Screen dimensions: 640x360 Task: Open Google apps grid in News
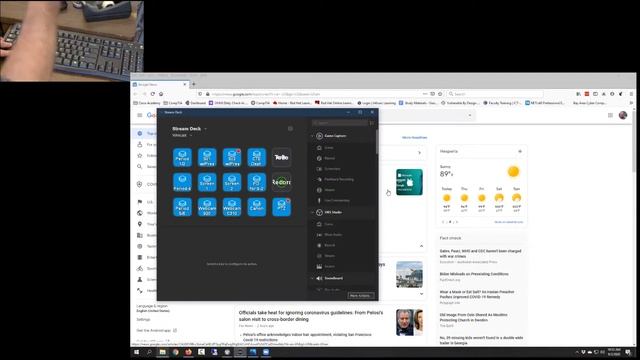pos(610,115)
